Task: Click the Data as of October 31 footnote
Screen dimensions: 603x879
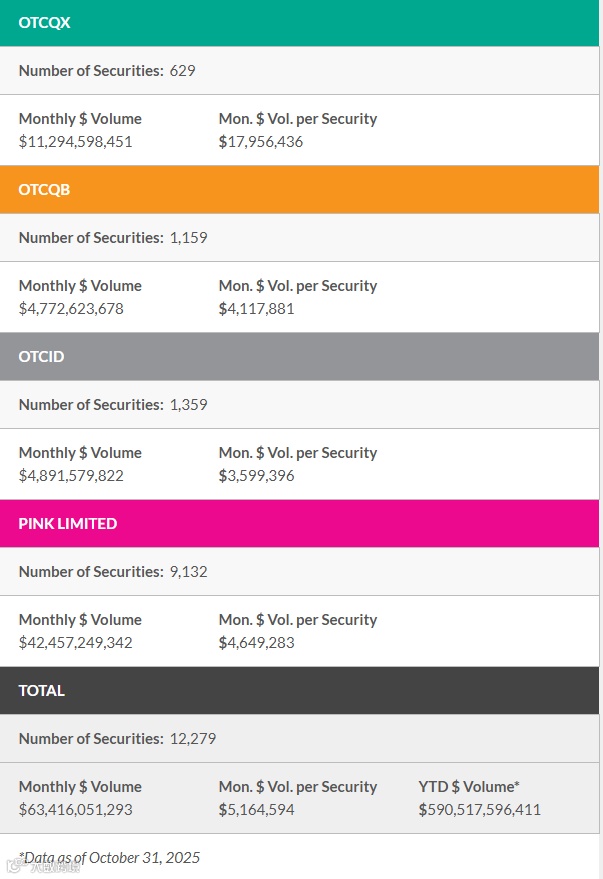Action: coord(110,857)
